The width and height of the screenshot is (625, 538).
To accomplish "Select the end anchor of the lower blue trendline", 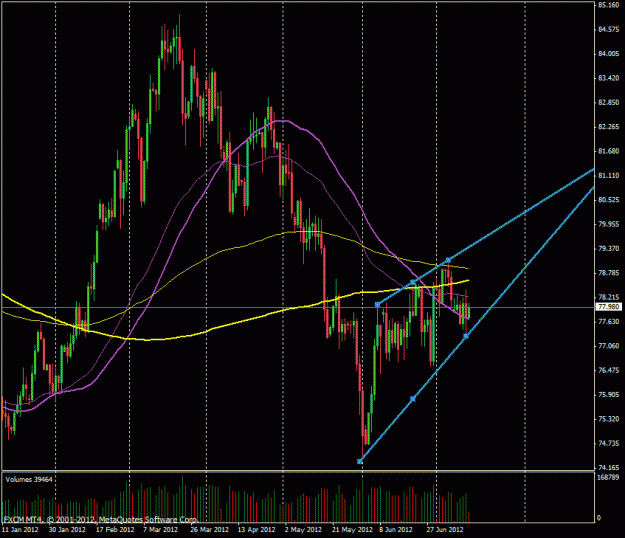I will [x=466, y=336].
